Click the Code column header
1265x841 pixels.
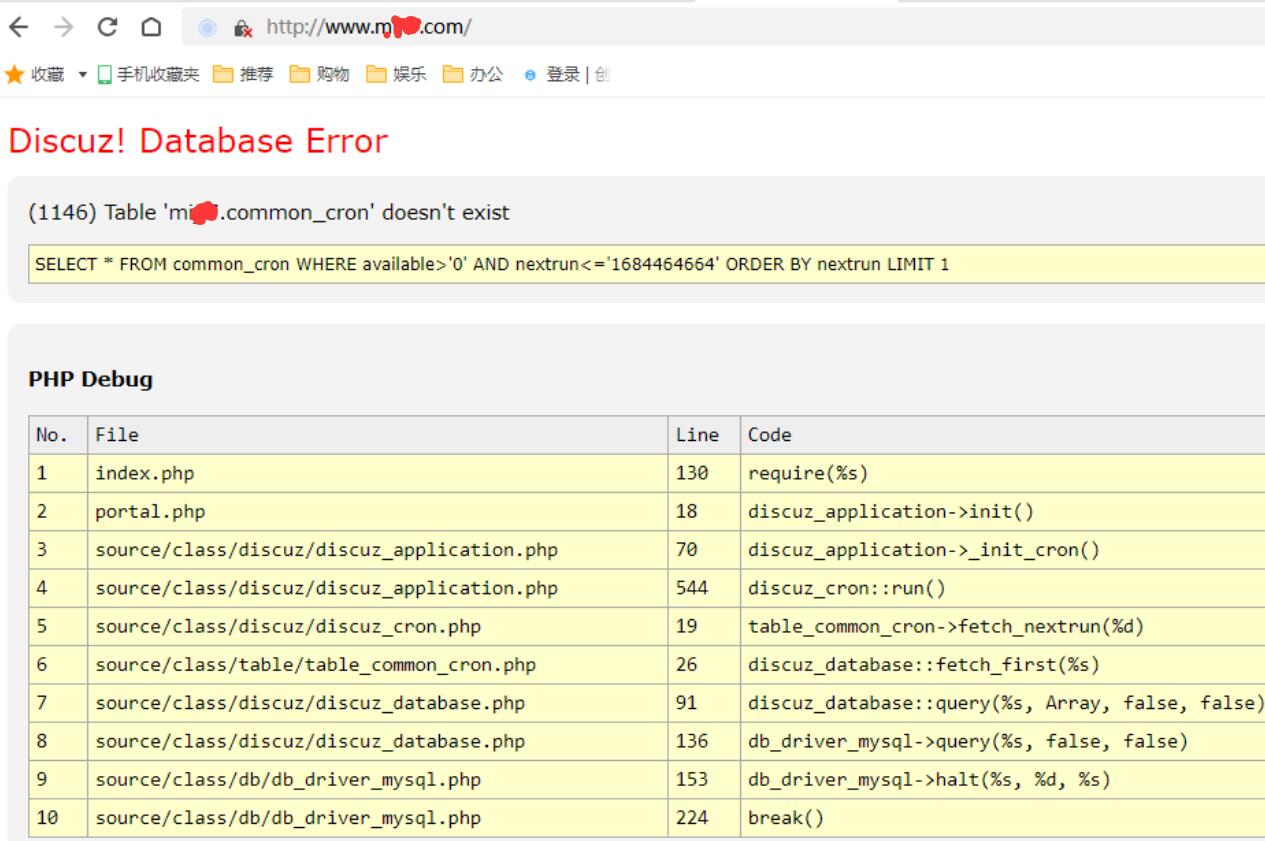1003,435
